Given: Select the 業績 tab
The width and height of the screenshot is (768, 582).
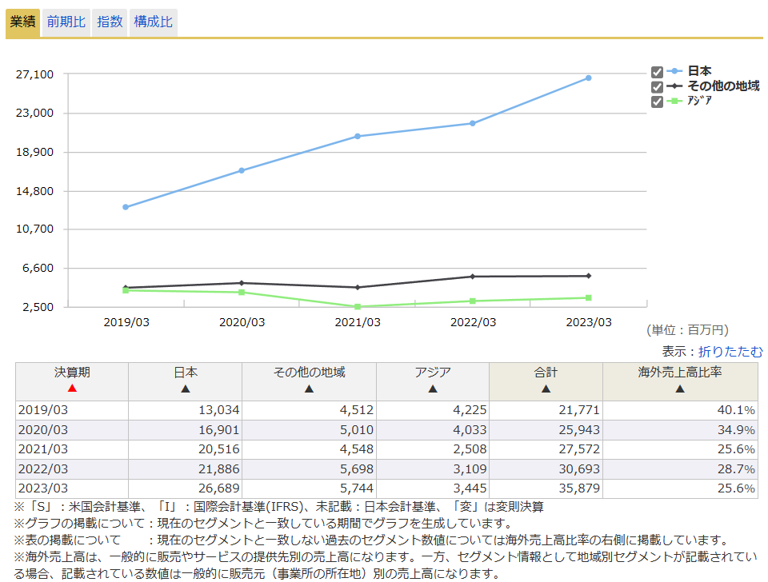Looking at the screenshot, I should [23, 22].
